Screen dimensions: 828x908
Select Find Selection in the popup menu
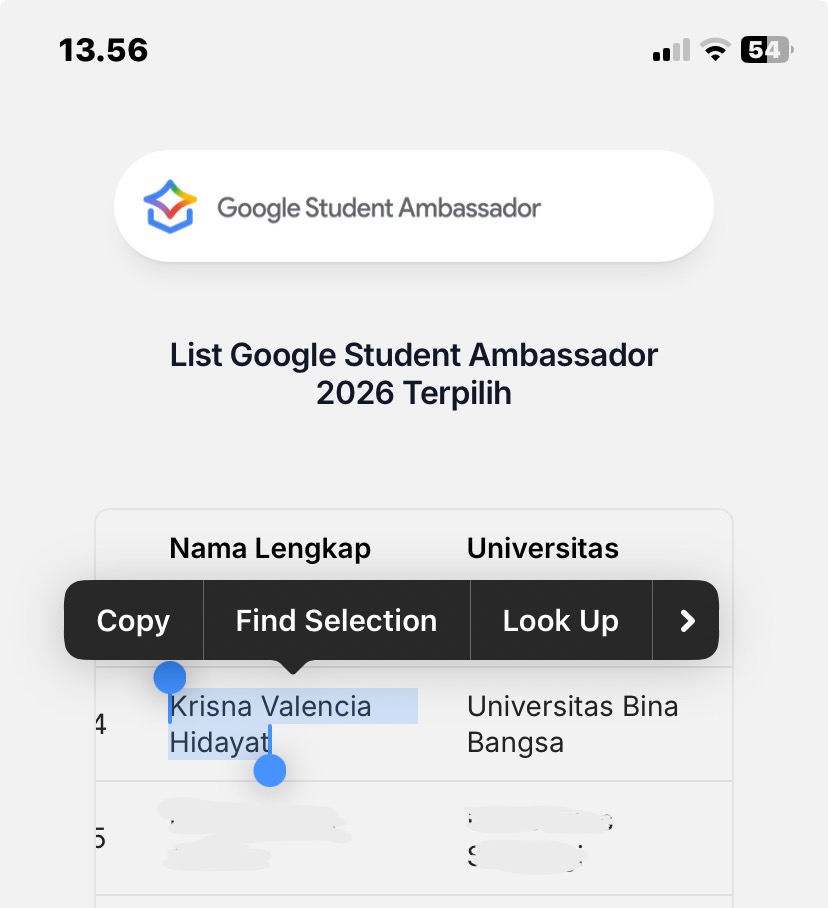coord(336,621)
